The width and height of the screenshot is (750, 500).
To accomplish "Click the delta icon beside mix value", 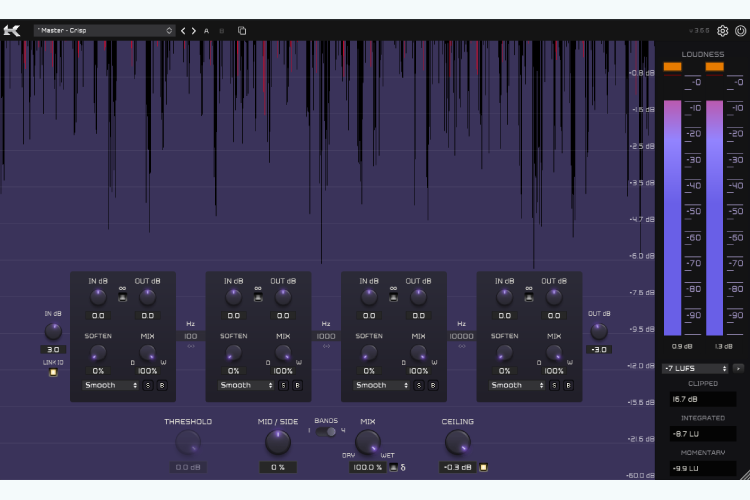I will tap(403, 467).
